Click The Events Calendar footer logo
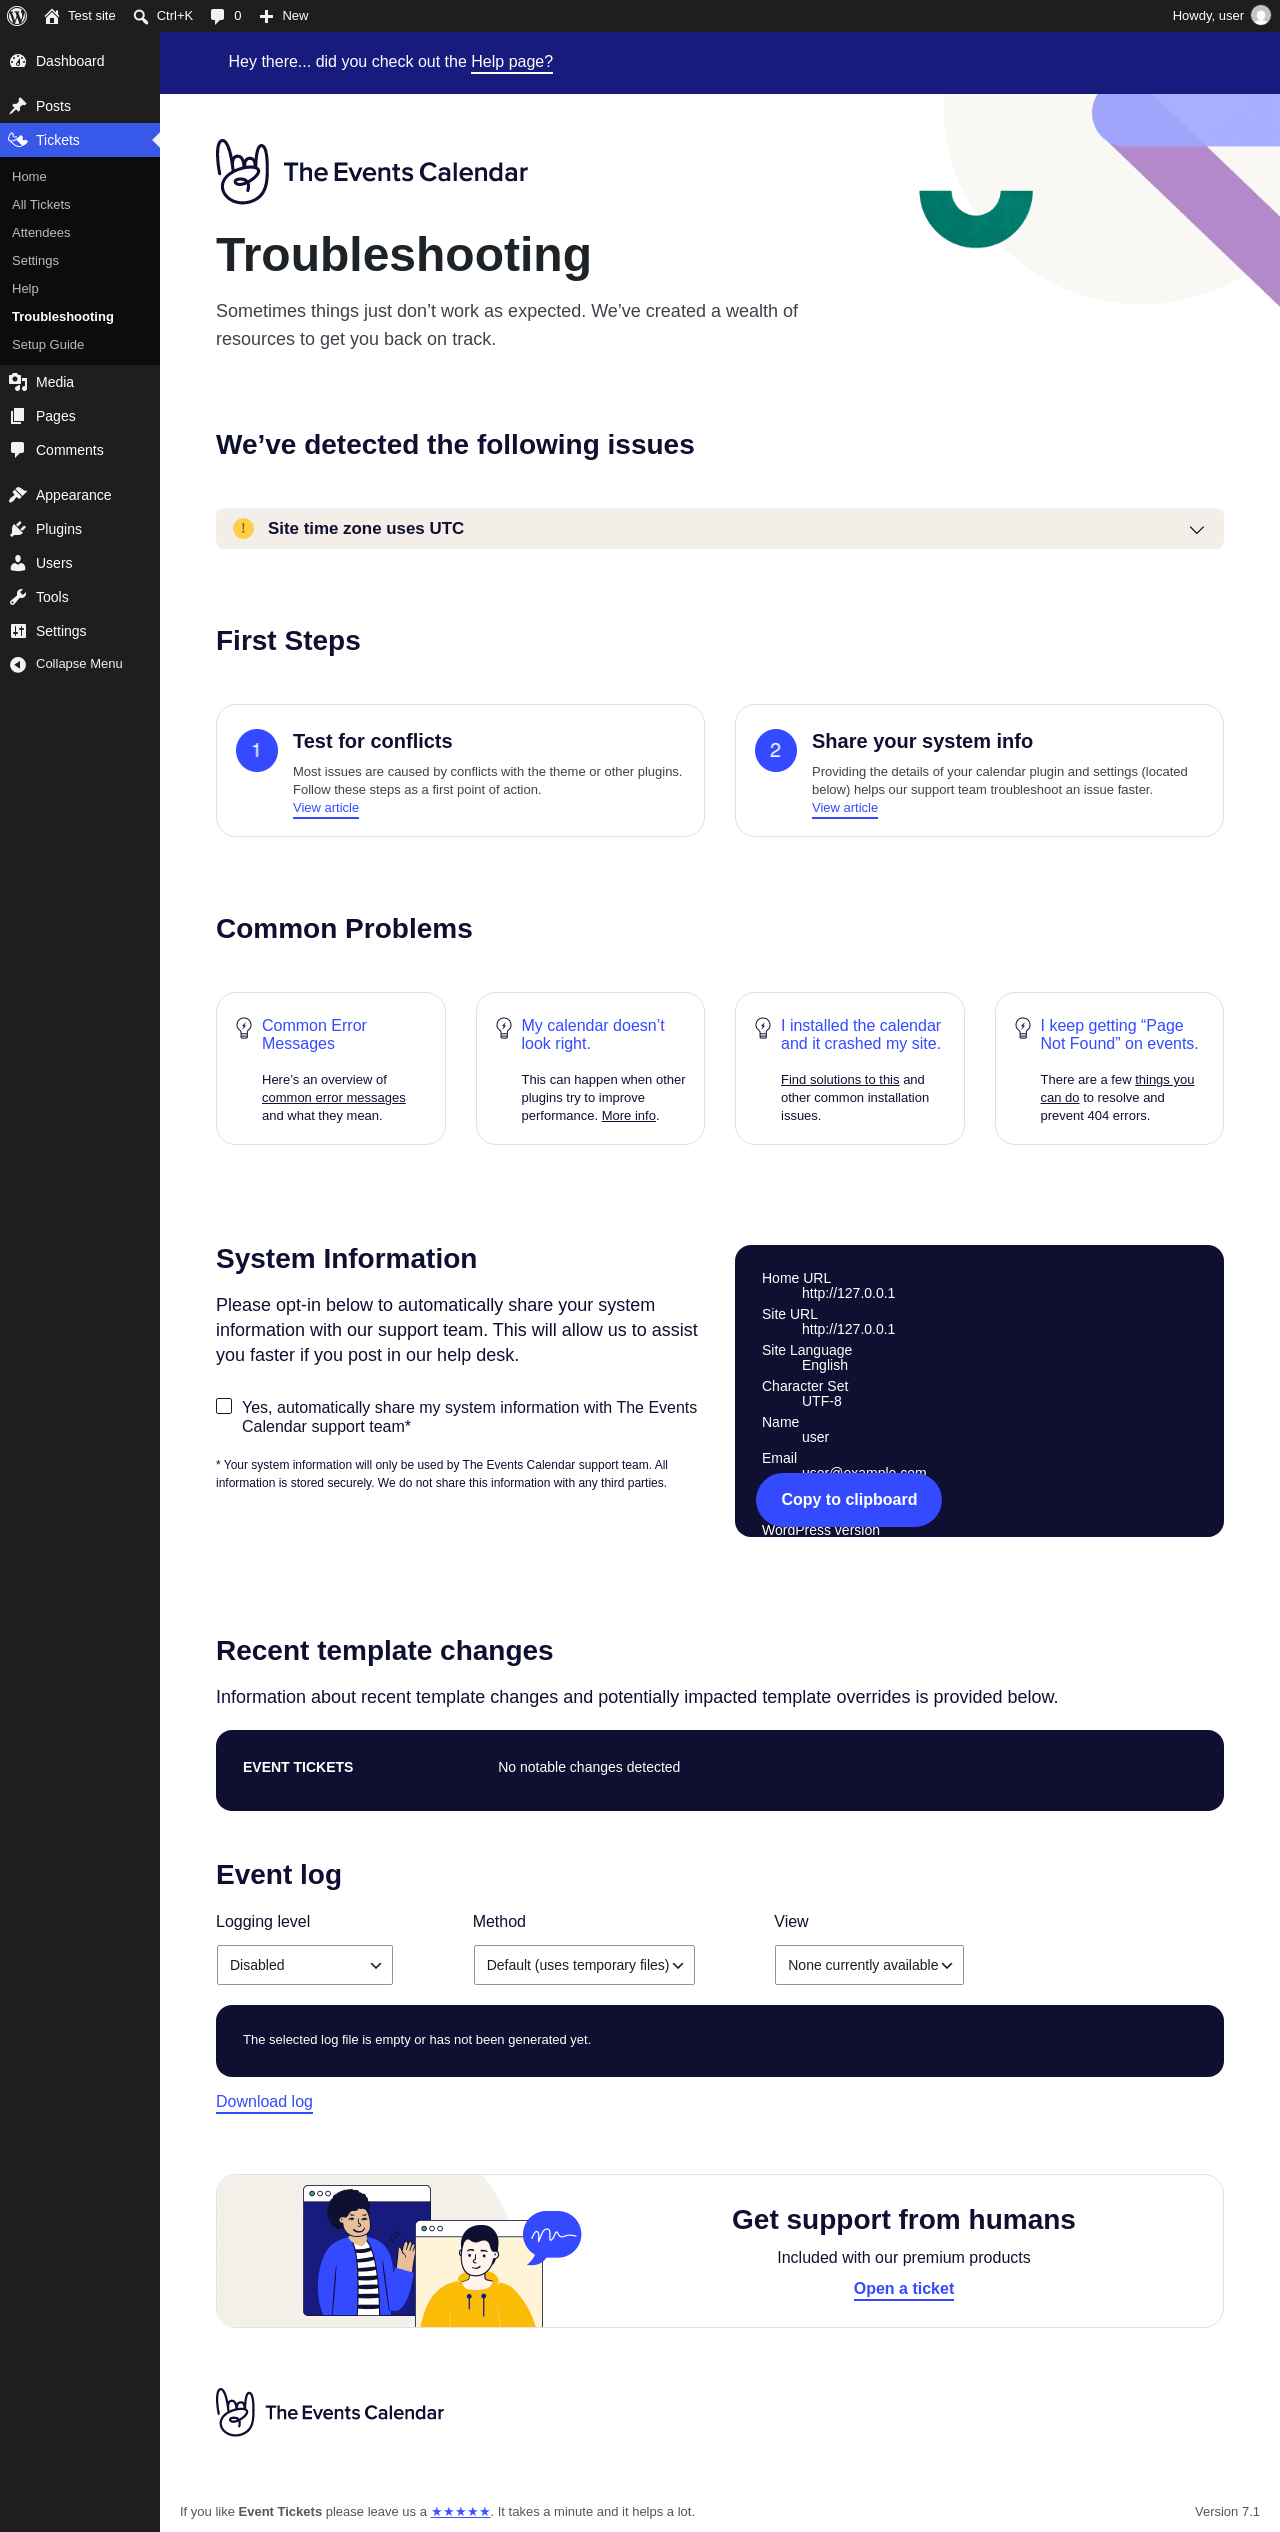 click(x=330, y=2412)
